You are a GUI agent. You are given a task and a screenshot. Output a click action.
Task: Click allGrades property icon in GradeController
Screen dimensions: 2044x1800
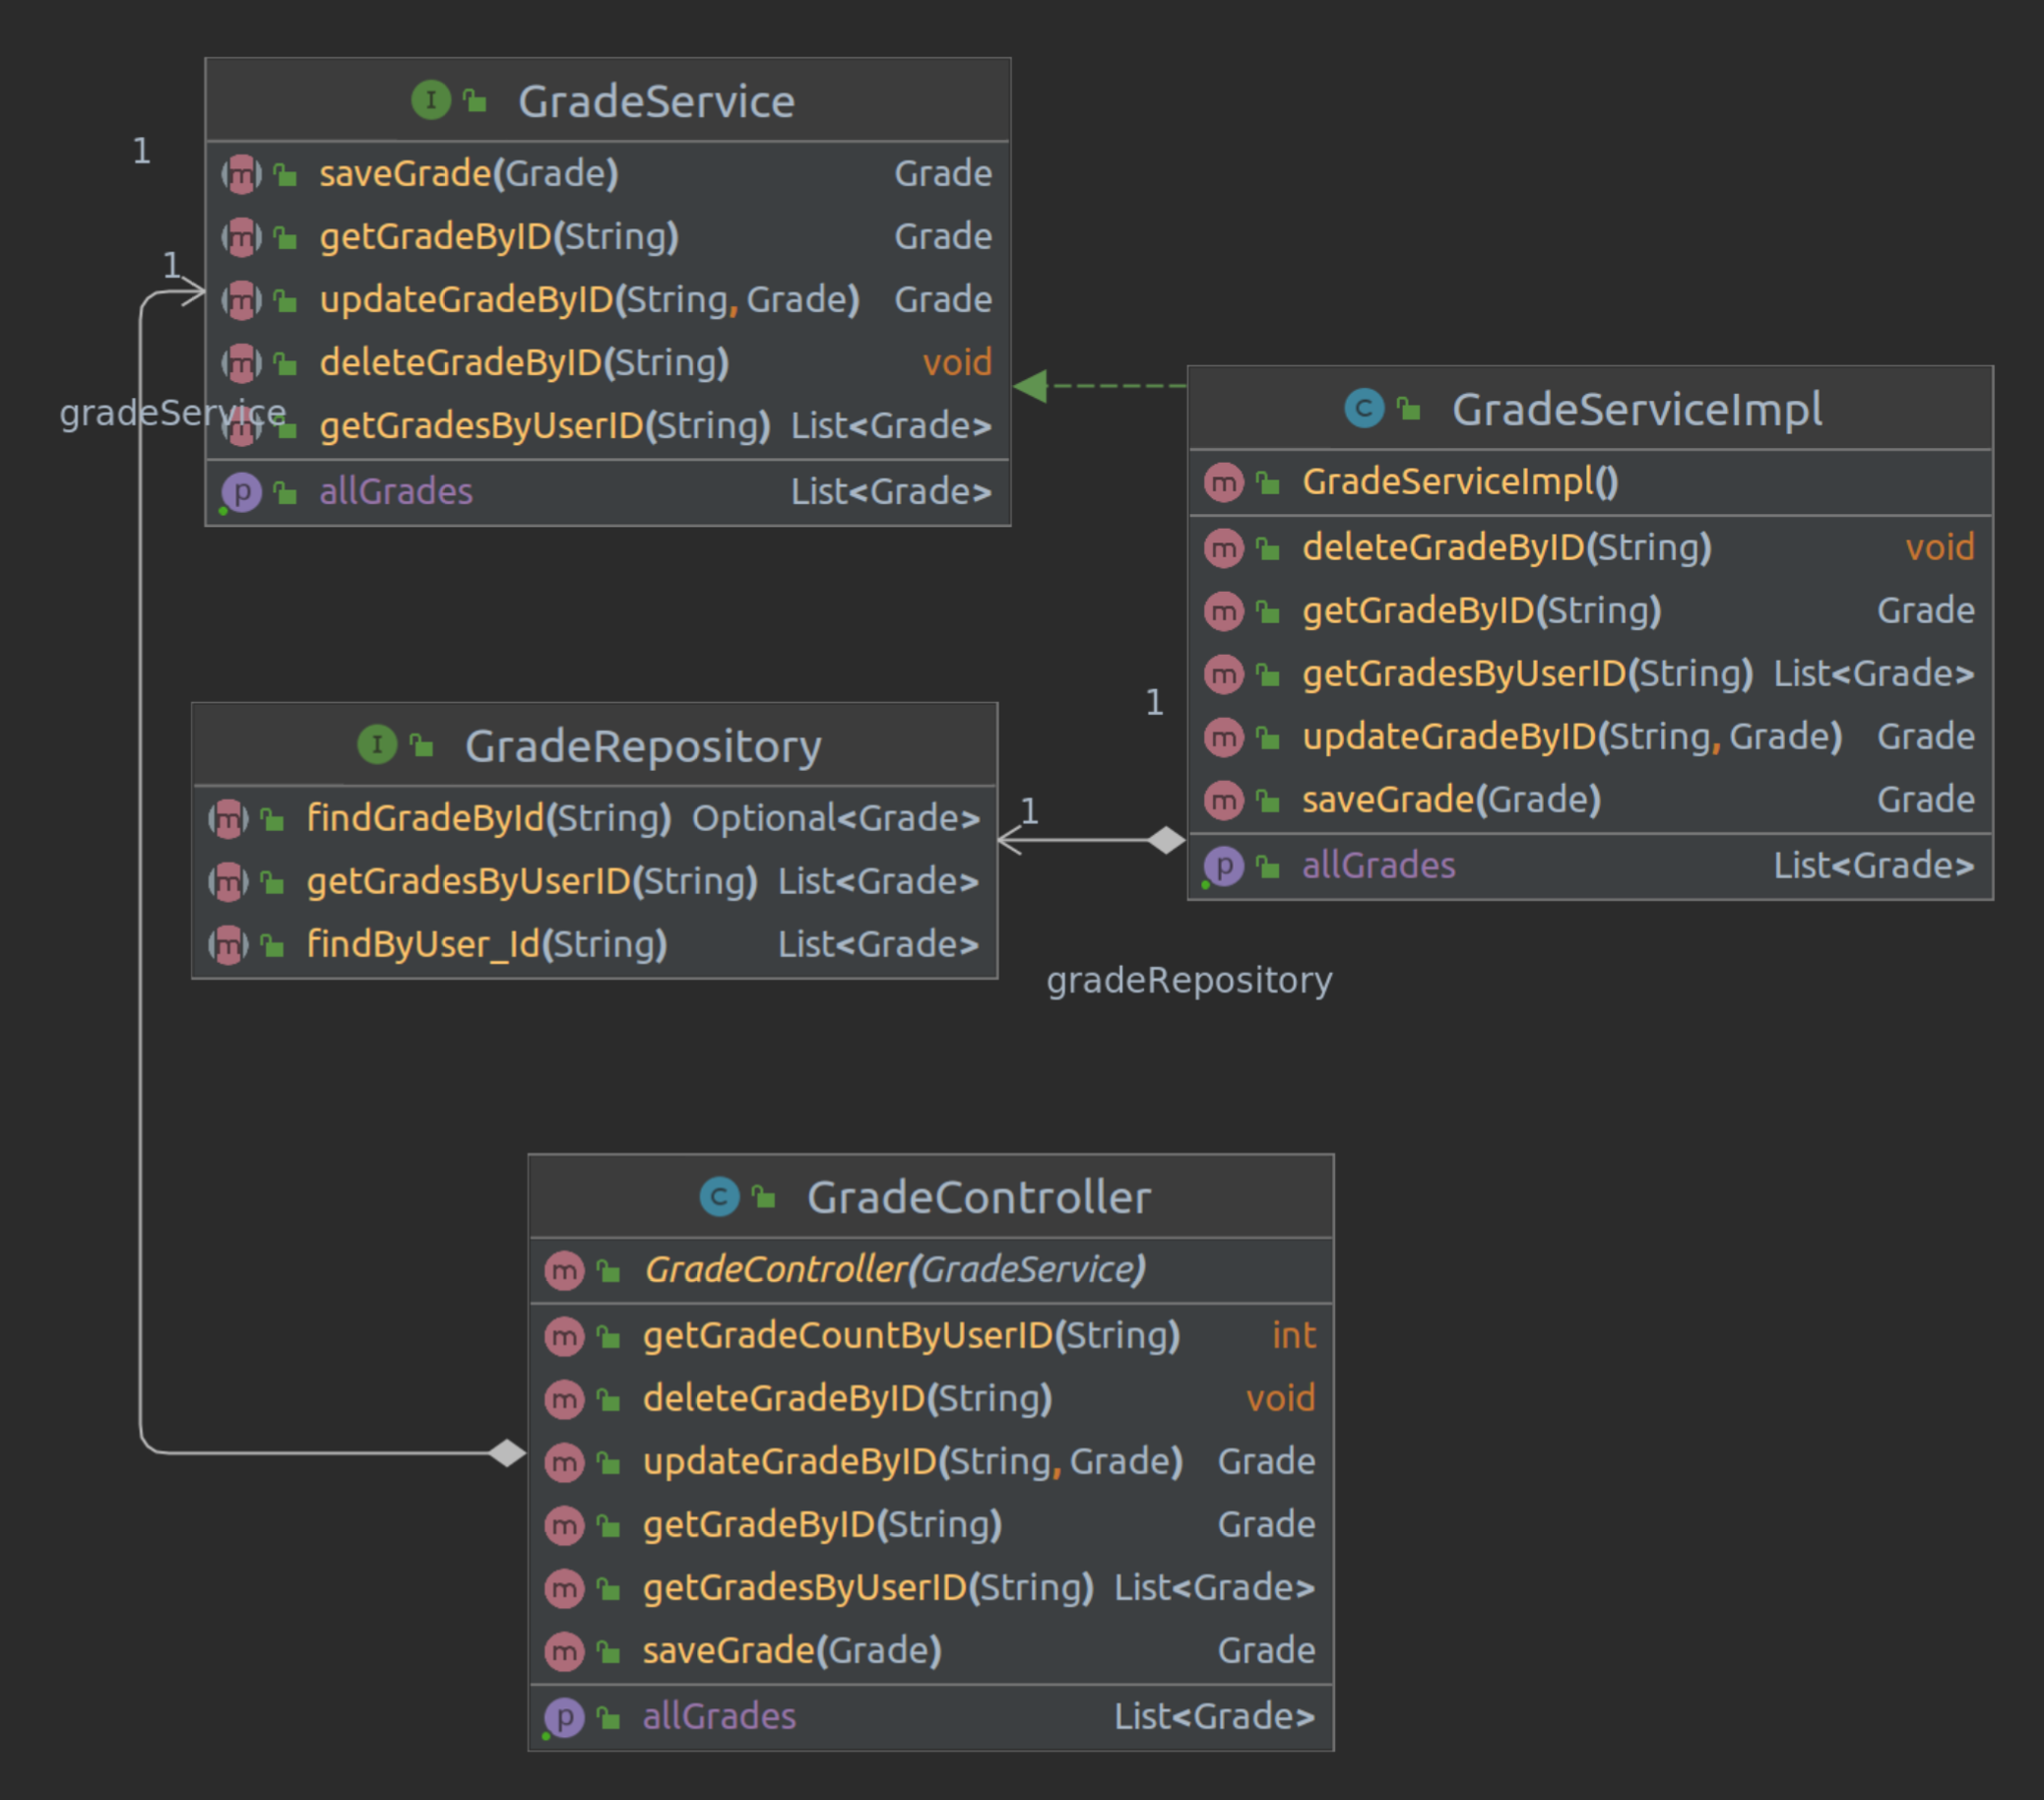click(564, 1717)
